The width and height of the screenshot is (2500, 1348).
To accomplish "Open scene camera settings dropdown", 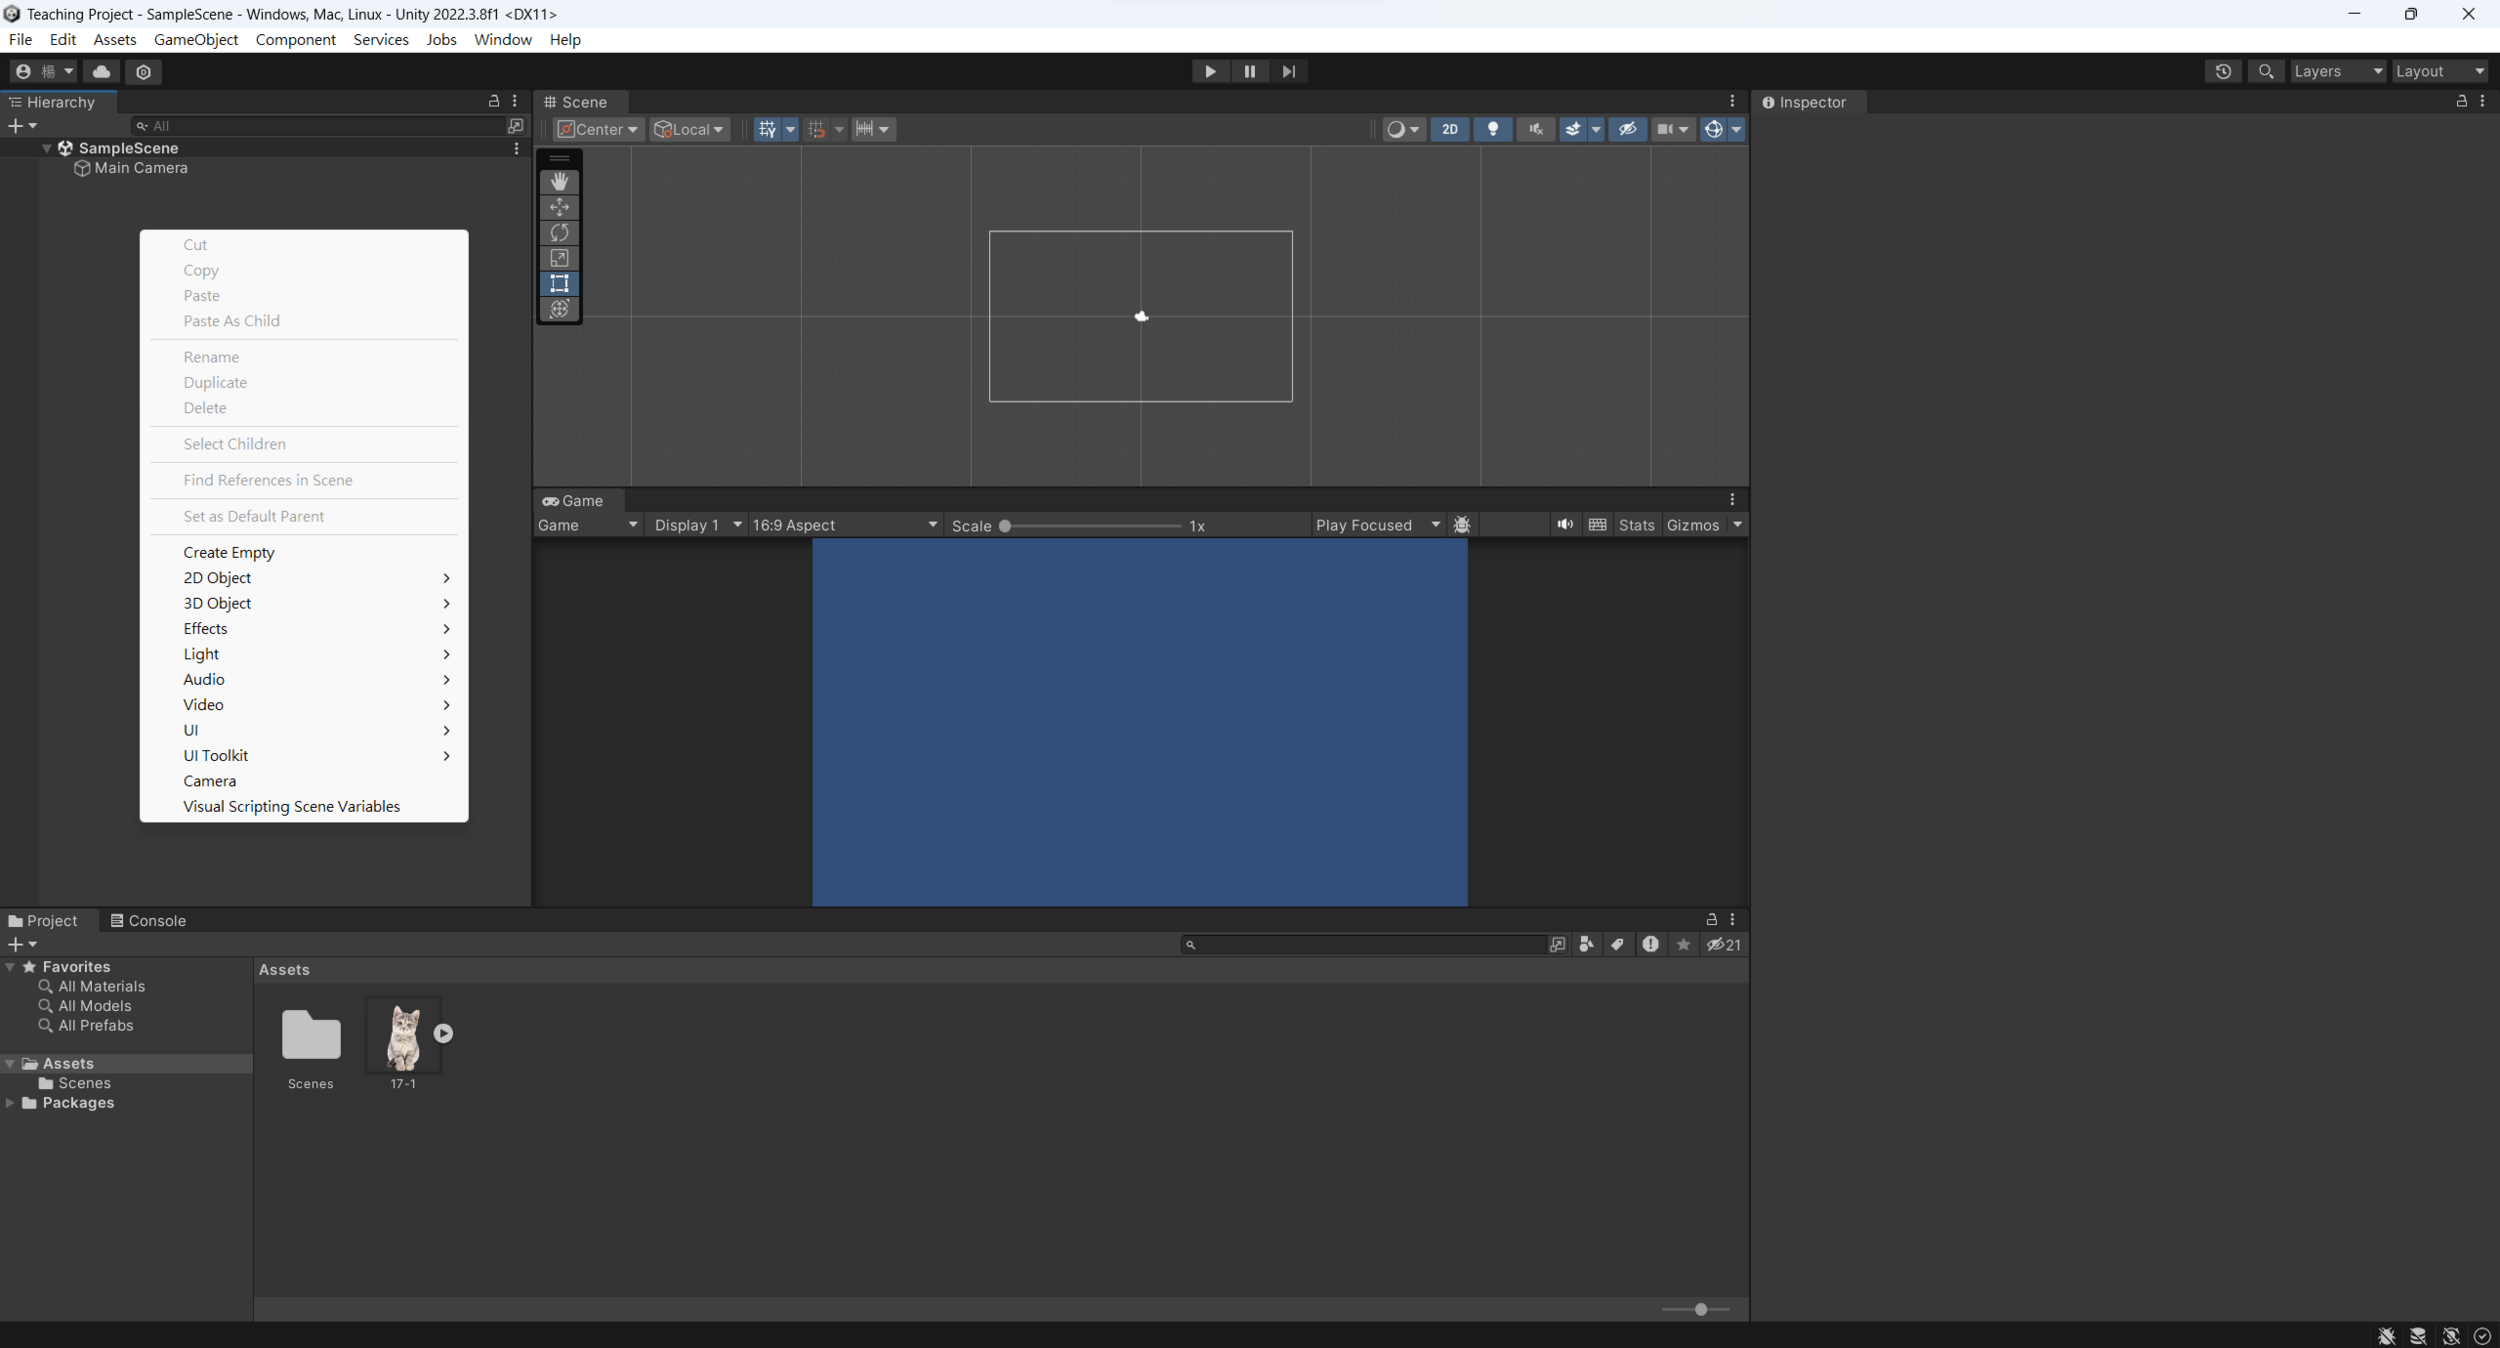I will (x=1672, y=129).
